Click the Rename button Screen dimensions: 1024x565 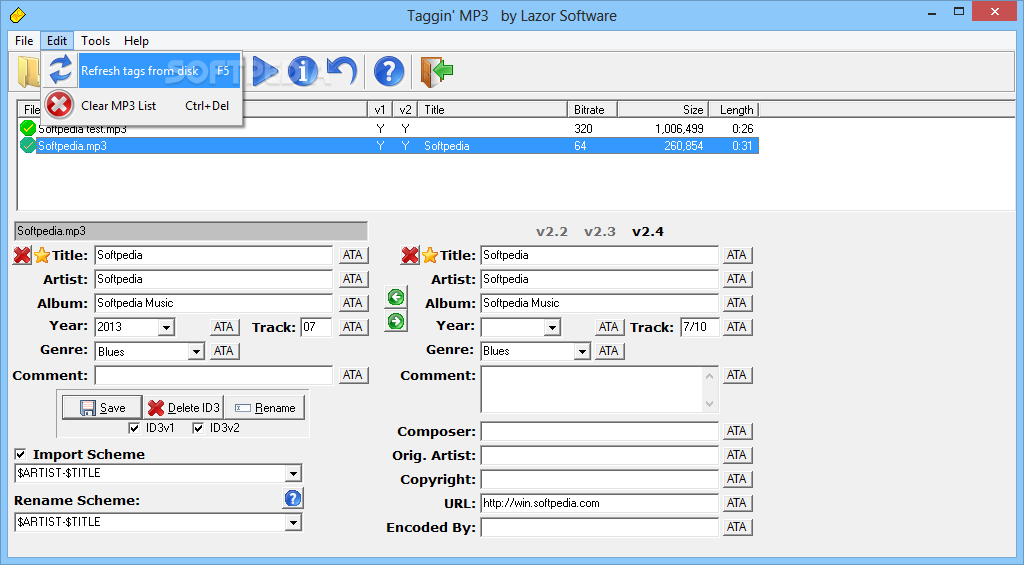(264, 408)
